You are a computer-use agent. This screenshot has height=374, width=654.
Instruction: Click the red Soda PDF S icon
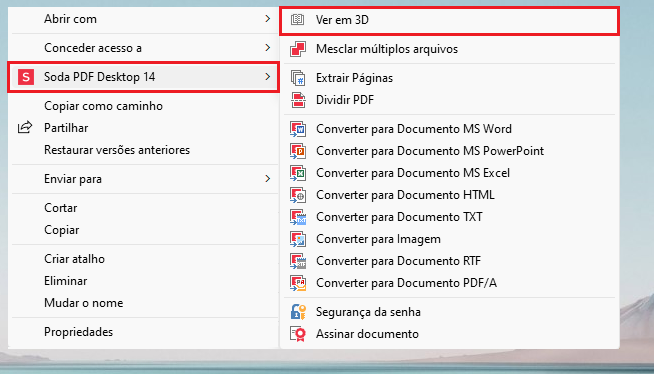tap(25, 77)
